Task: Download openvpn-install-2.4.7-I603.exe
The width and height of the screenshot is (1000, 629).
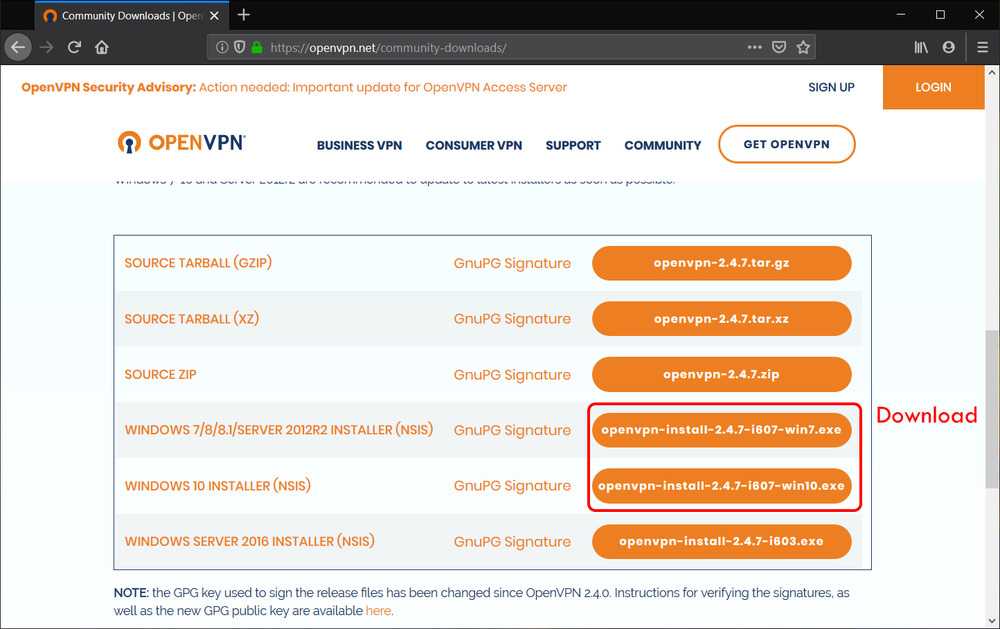Action: (x=721, y=542)
